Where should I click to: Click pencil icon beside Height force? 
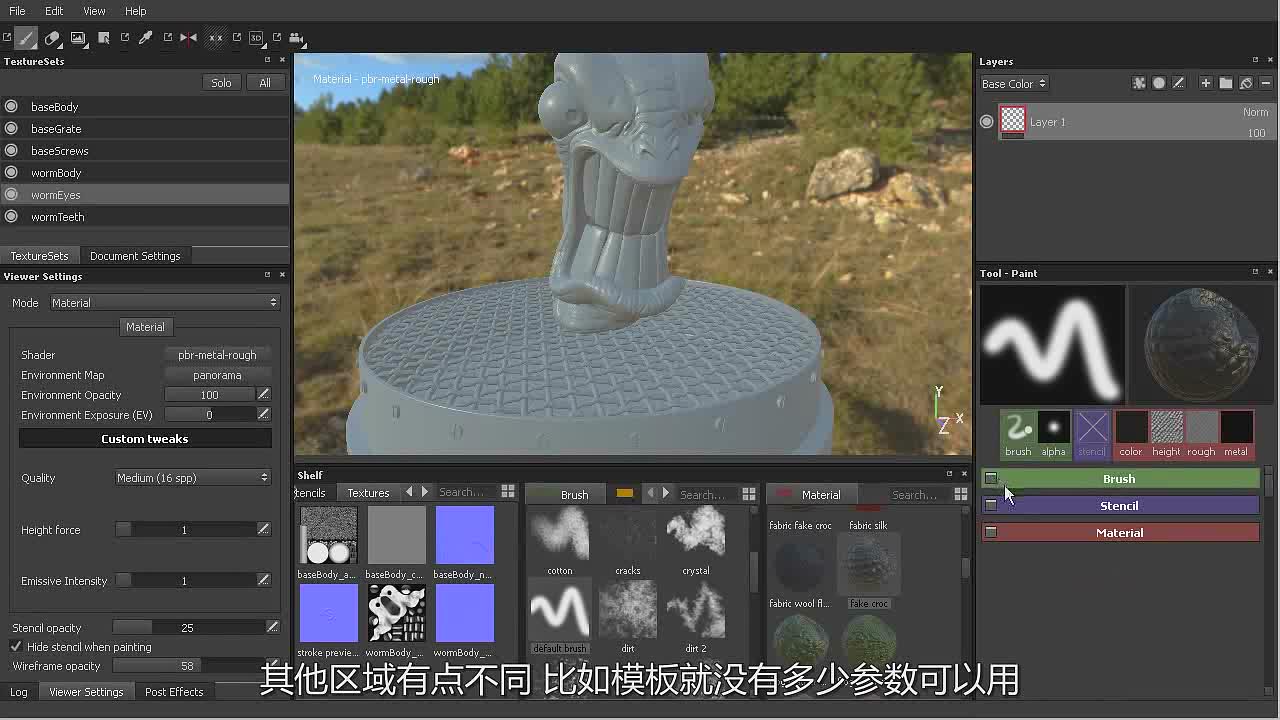[x=264, y=530]
